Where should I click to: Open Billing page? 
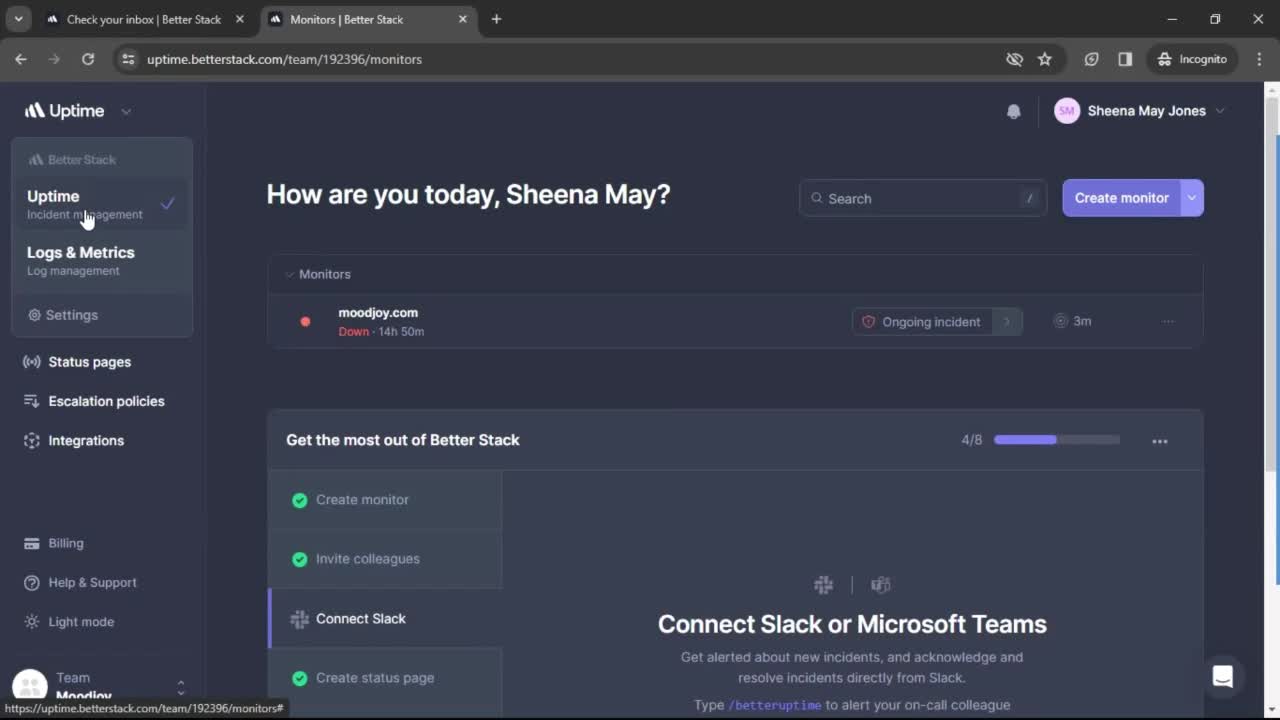(x=66, y=543)
